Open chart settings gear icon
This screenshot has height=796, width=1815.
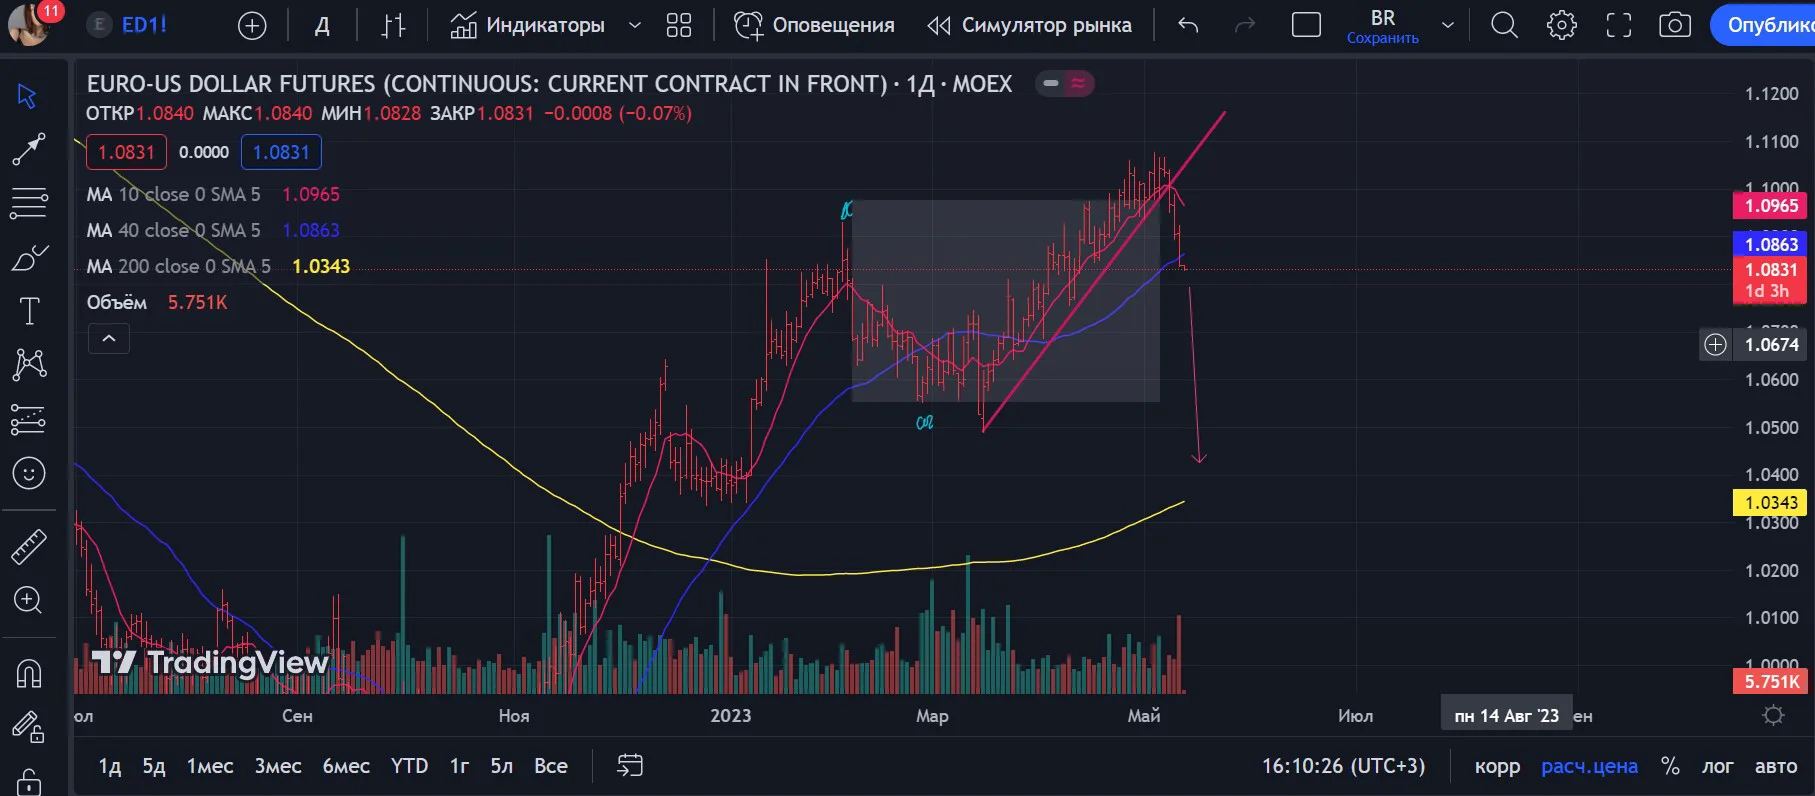(x=1561, y=25)
